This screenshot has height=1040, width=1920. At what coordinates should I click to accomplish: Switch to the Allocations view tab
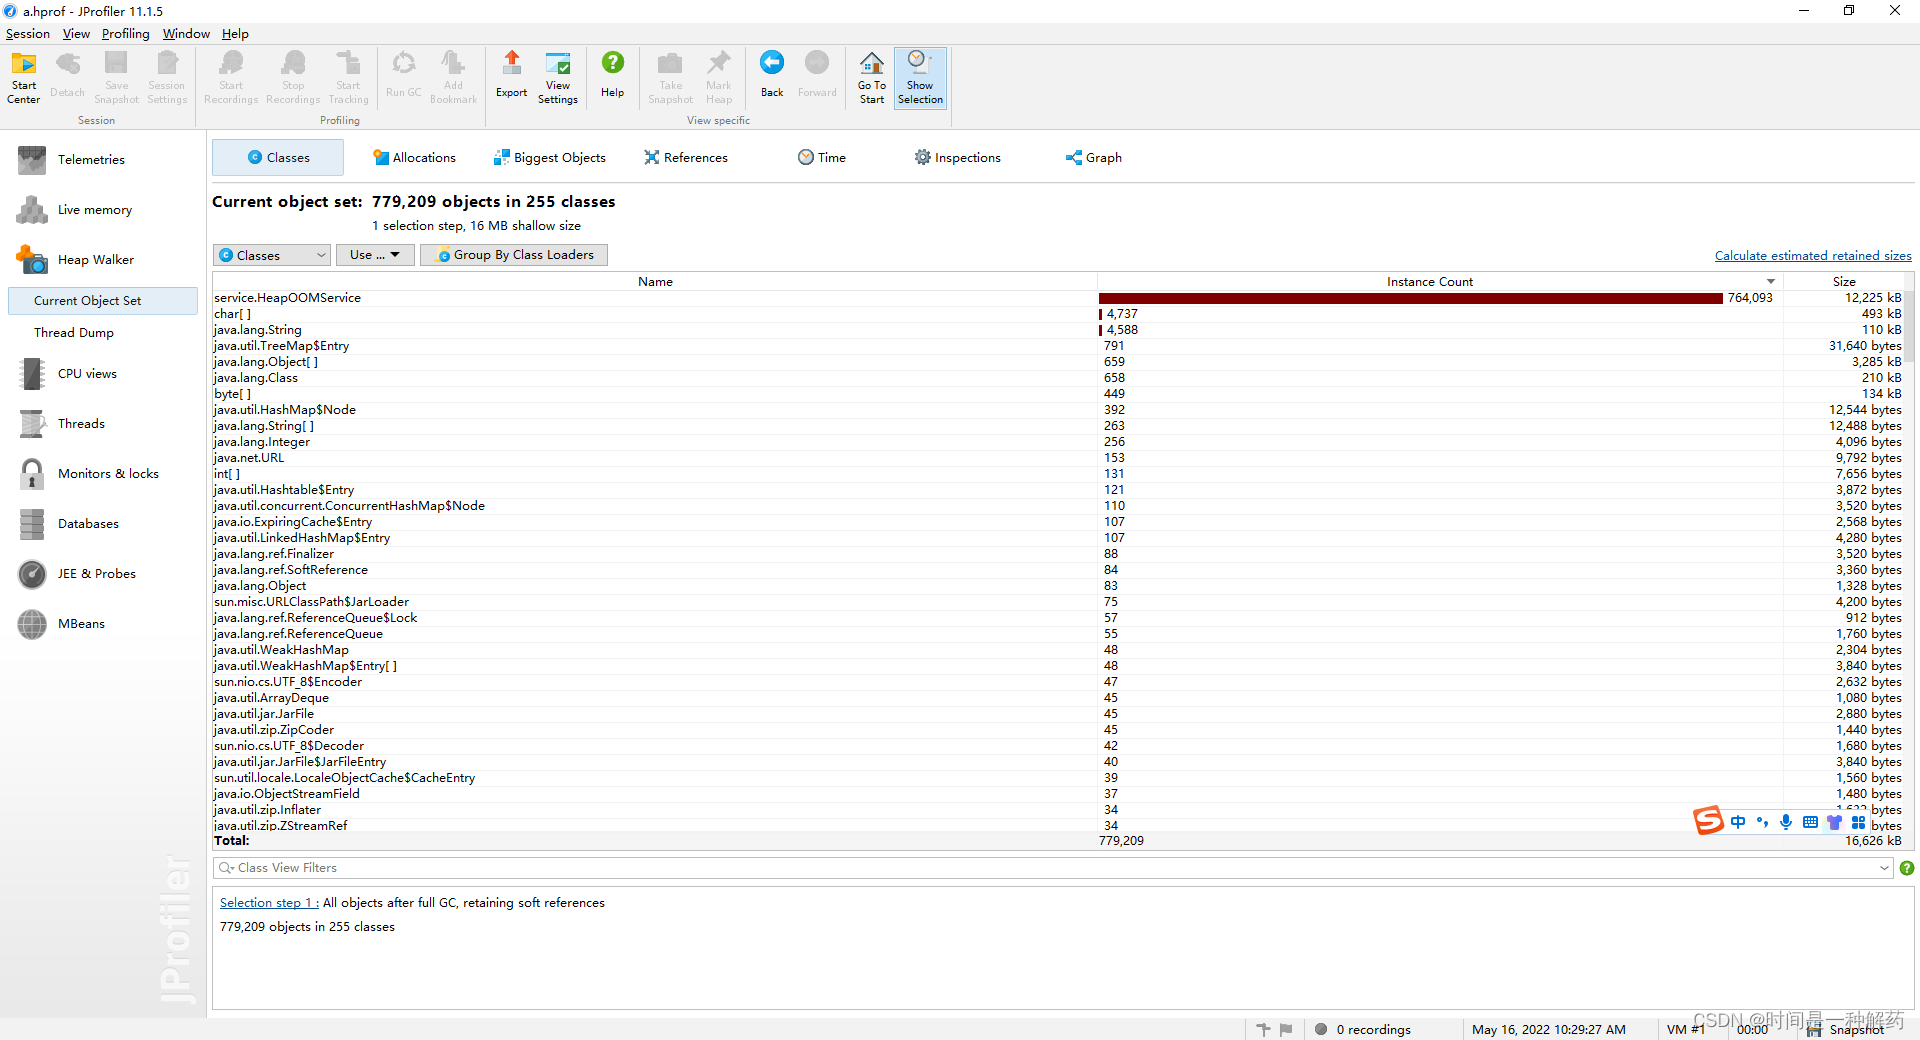[x=414, y=157]
